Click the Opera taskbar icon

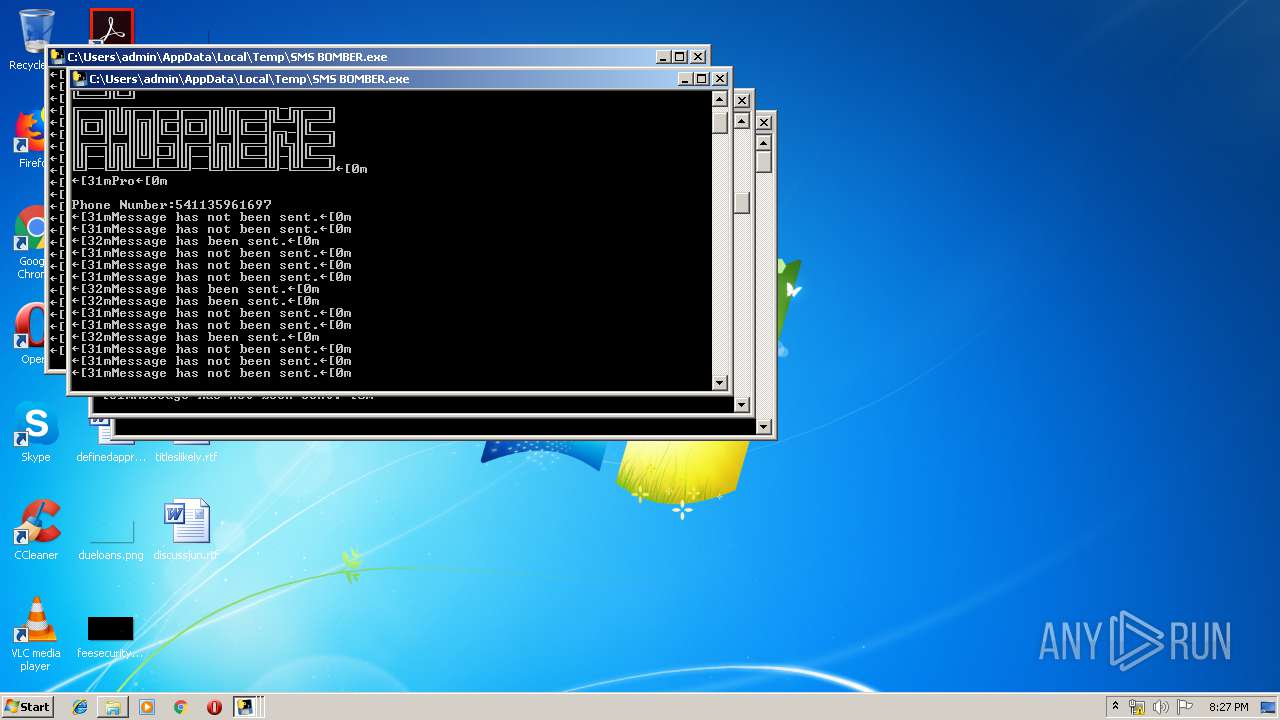click(214, 707)
